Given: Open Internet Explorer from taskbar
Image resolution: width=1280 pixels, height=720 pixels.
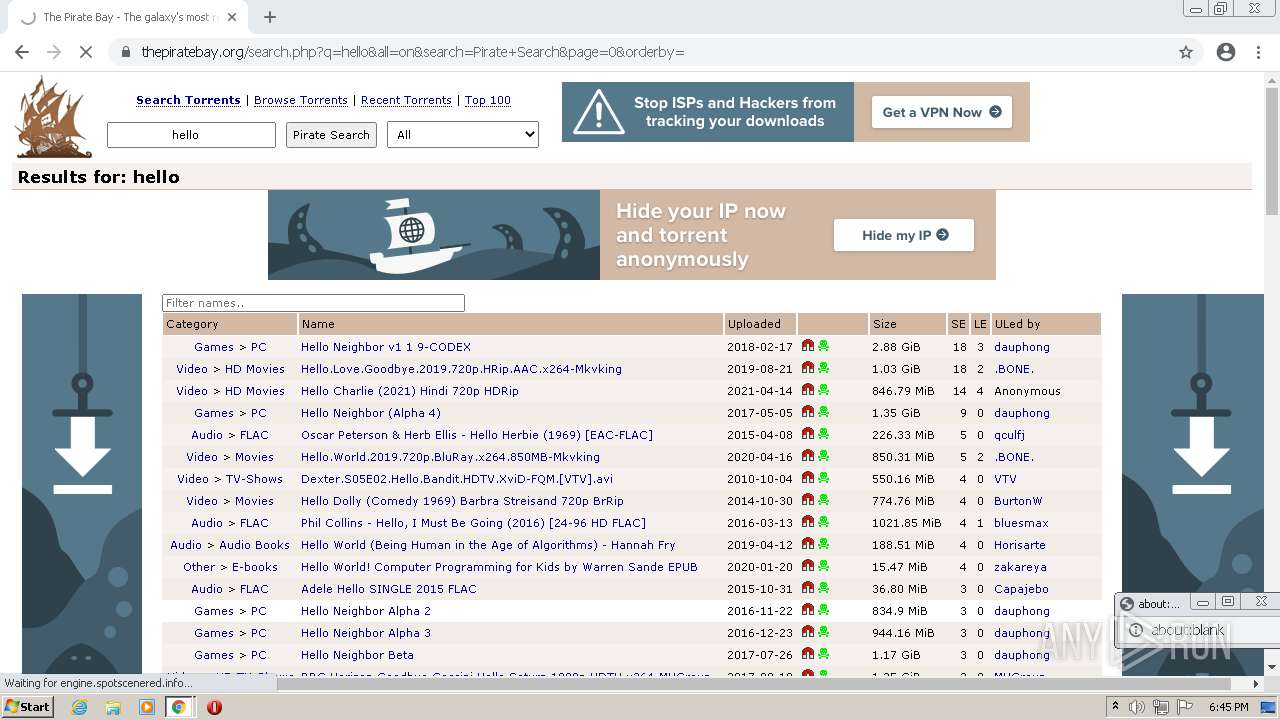Looking at the screenshot, I should click(x=80, y=707).
